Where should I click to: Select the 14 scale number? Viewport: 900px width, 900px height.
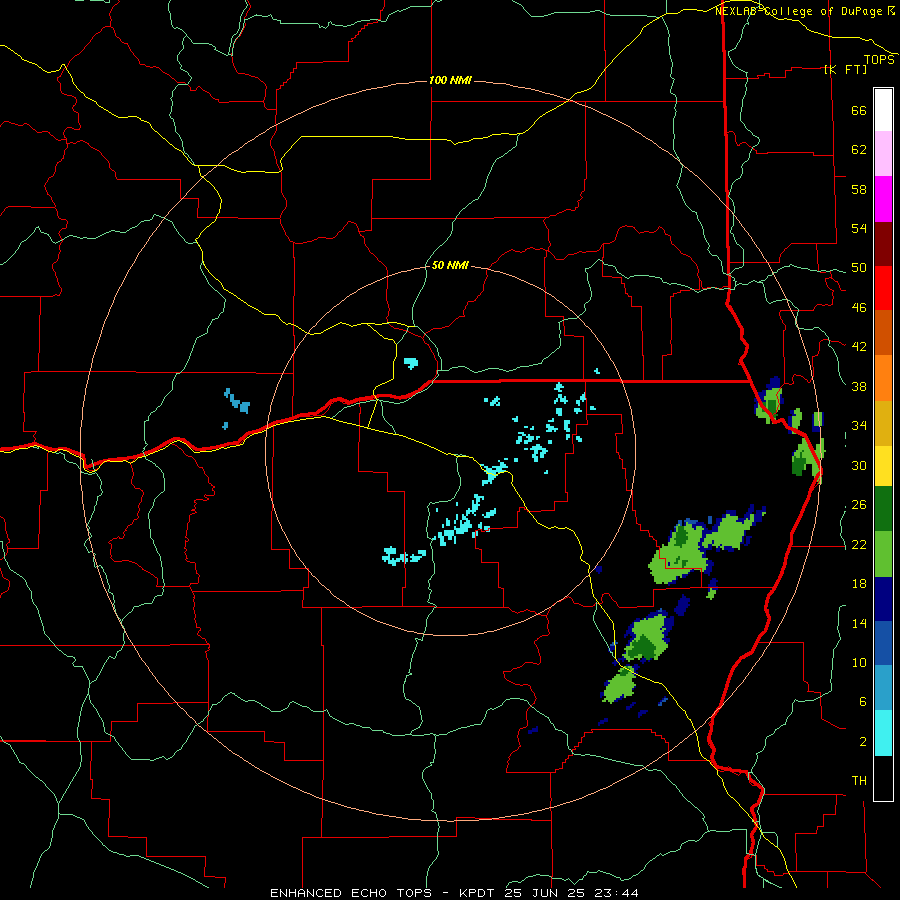(x=859, y=623)
